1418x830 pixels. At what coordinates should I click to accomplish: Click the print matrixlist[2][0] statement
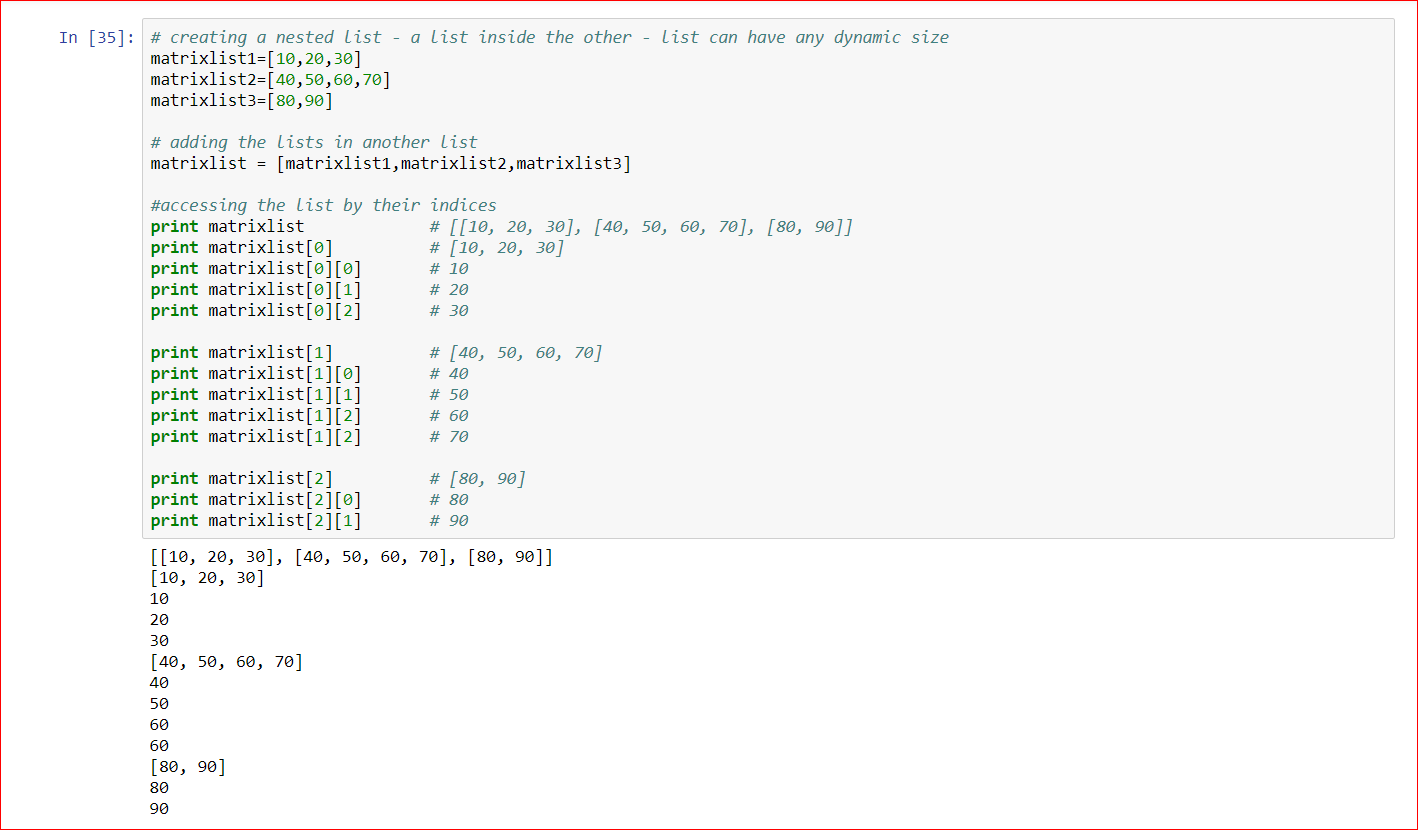point(256,500)
